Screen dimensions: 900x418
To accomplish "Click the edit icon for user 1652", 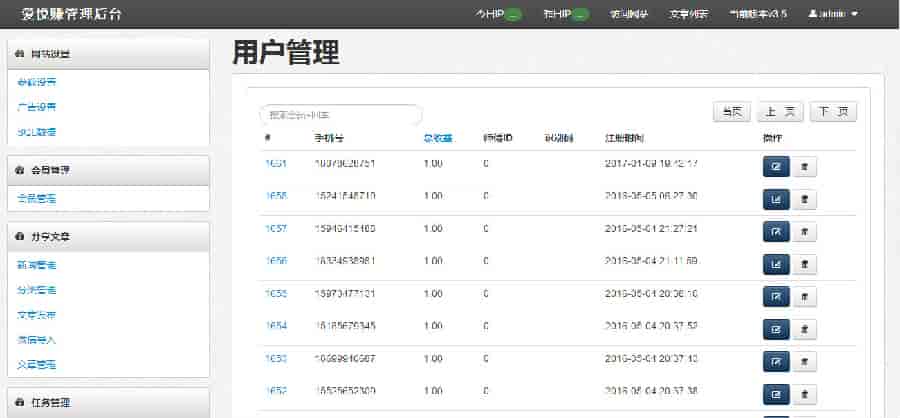I will [775, 393].
